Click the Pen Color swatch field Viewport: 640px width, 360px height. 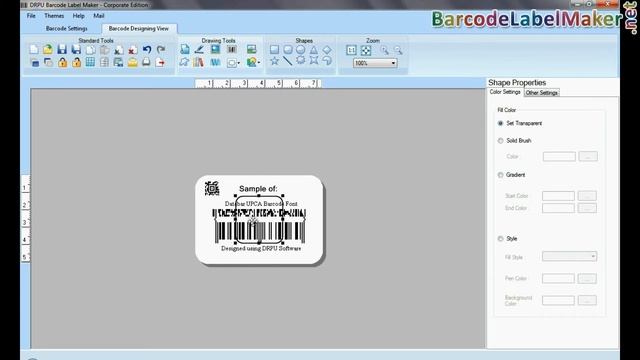[558, 279]
